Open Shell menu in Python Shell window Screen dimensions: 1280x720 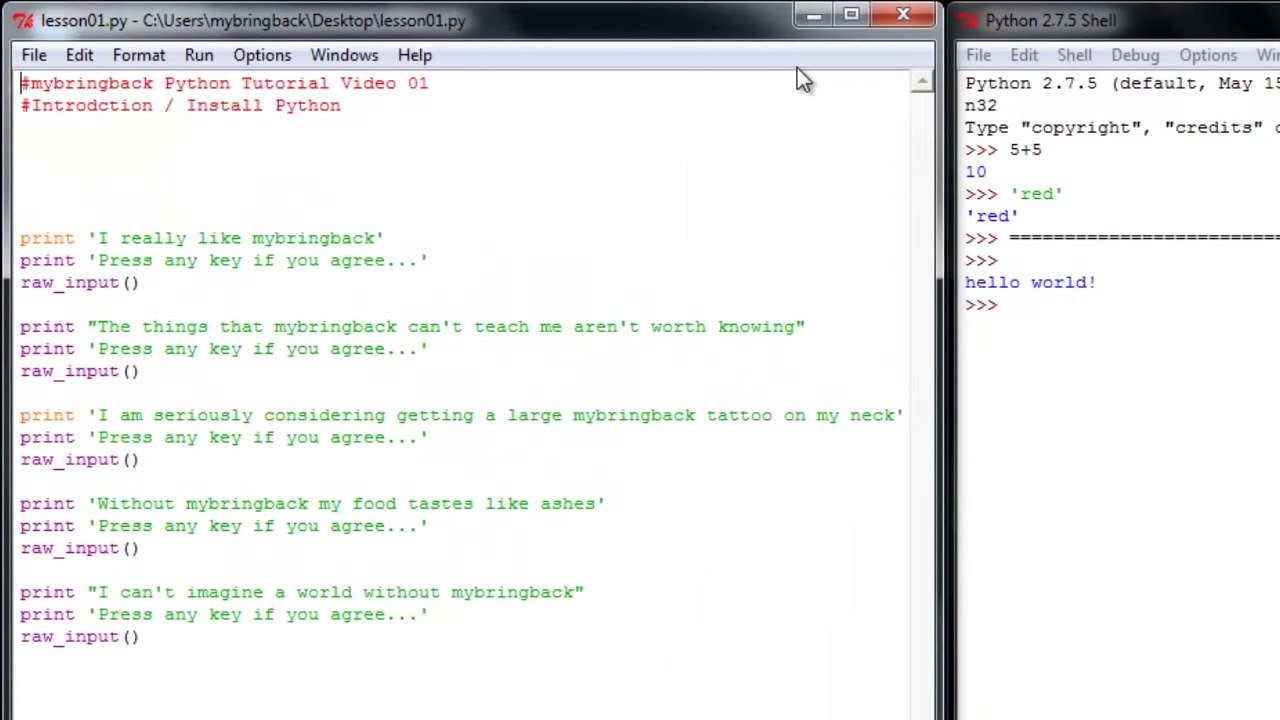(1075, 55)
